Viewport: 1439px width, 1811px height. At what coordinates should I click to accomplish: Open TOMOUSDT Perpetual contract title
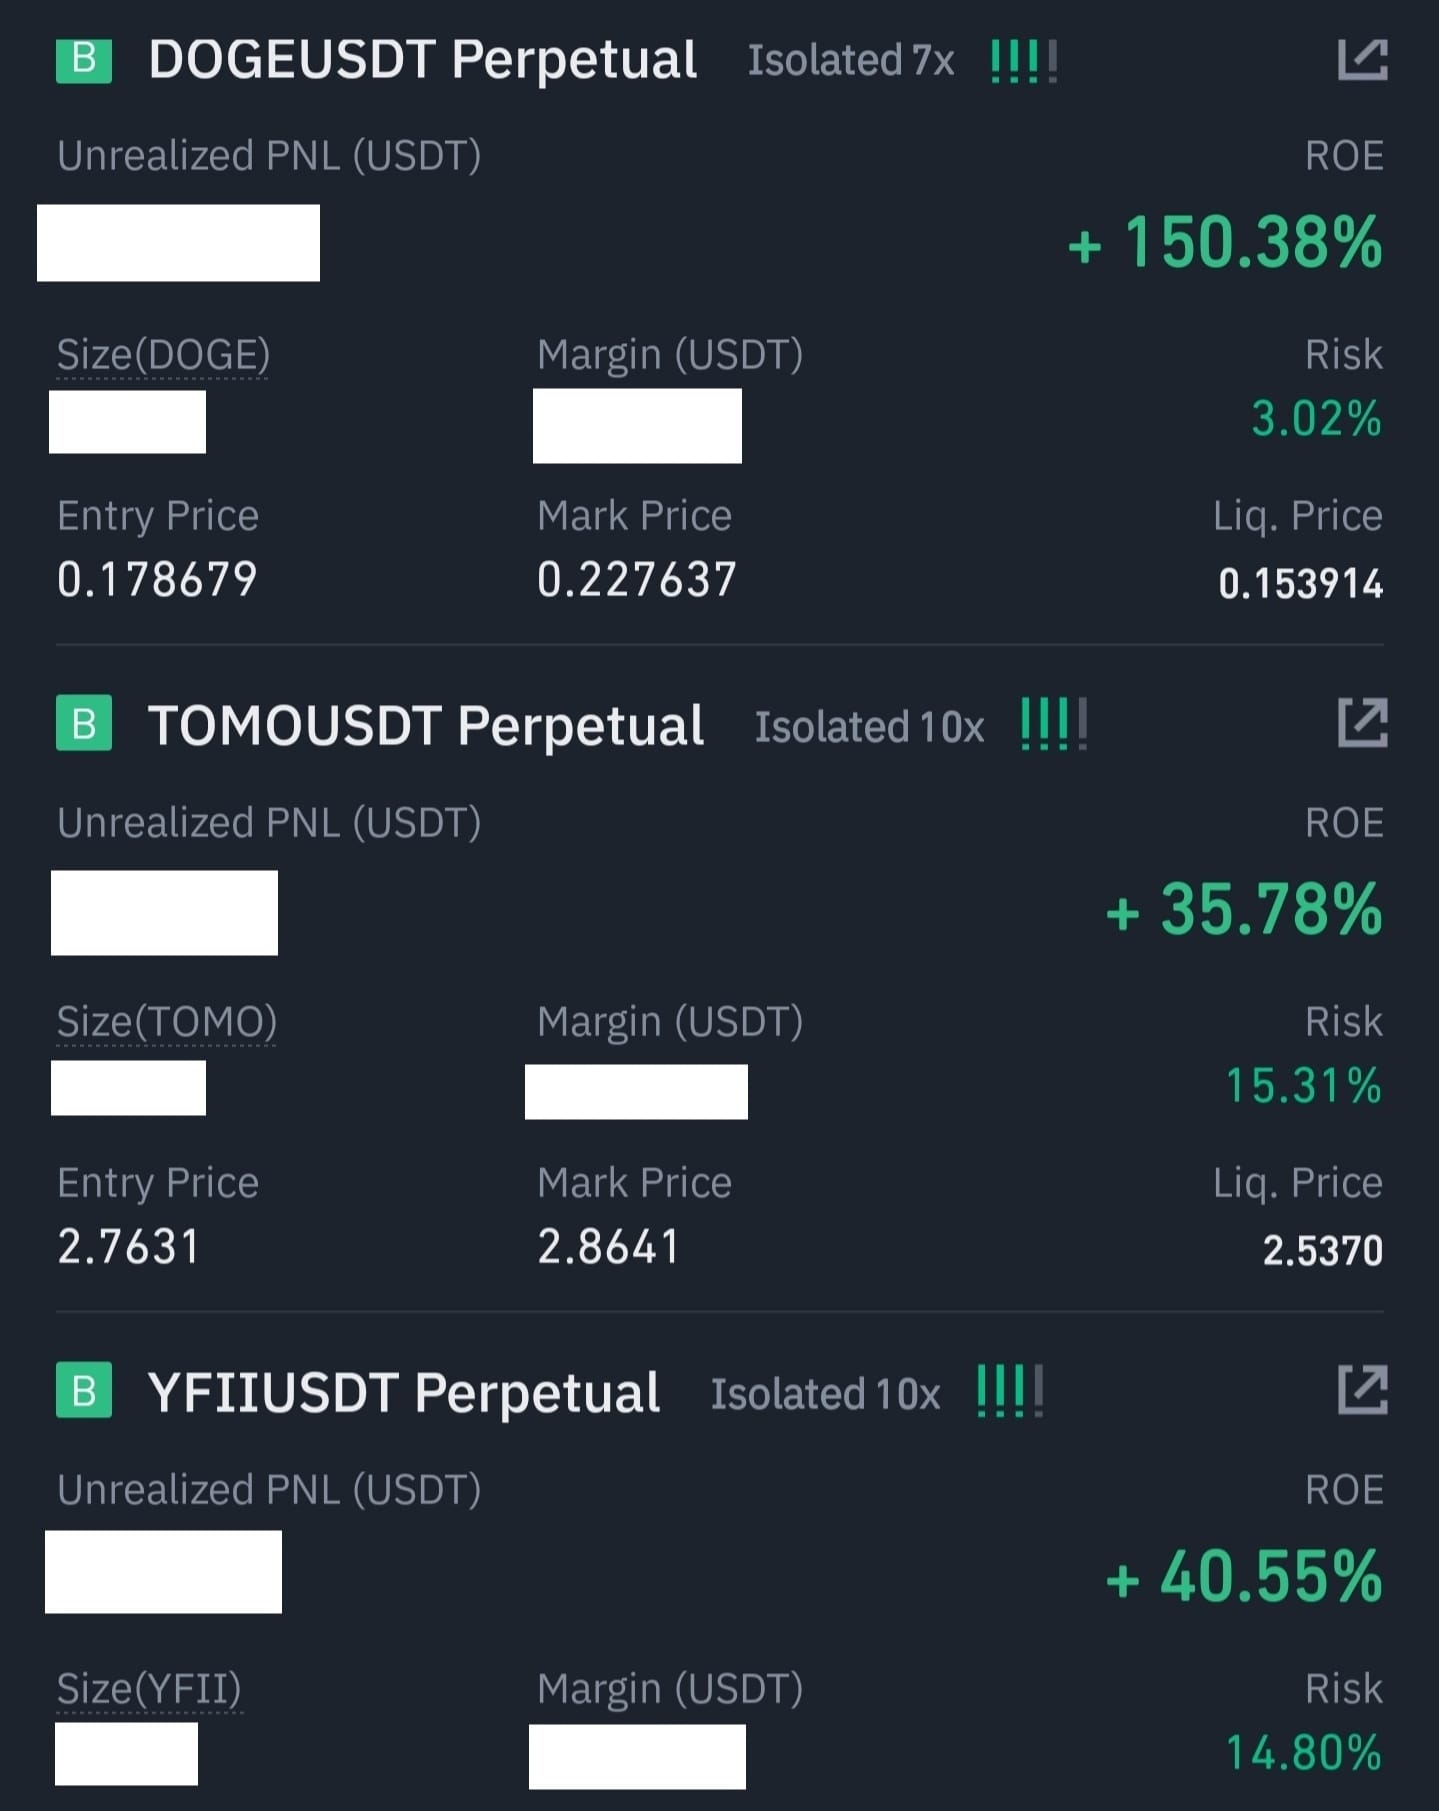point(426,726)
